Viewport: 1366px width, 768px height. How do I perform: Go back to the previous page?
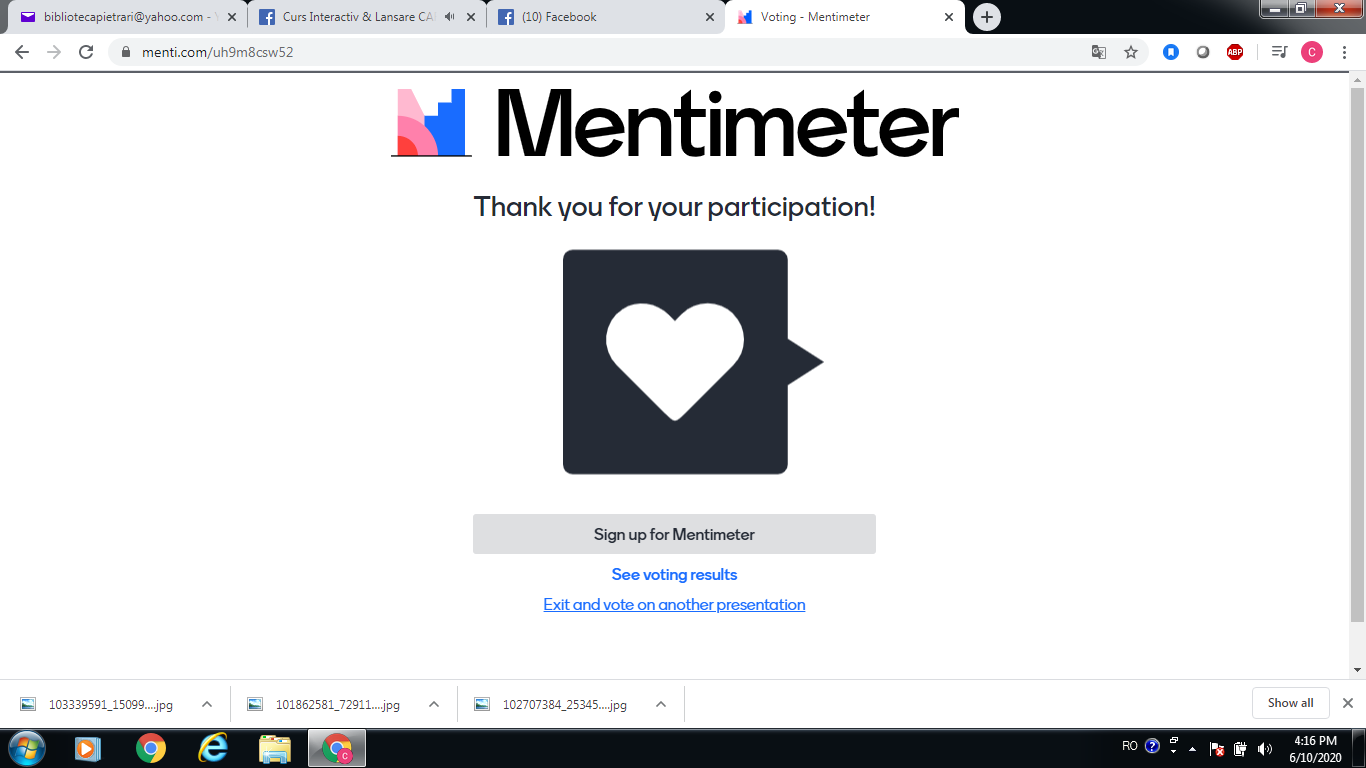(22, 52)
